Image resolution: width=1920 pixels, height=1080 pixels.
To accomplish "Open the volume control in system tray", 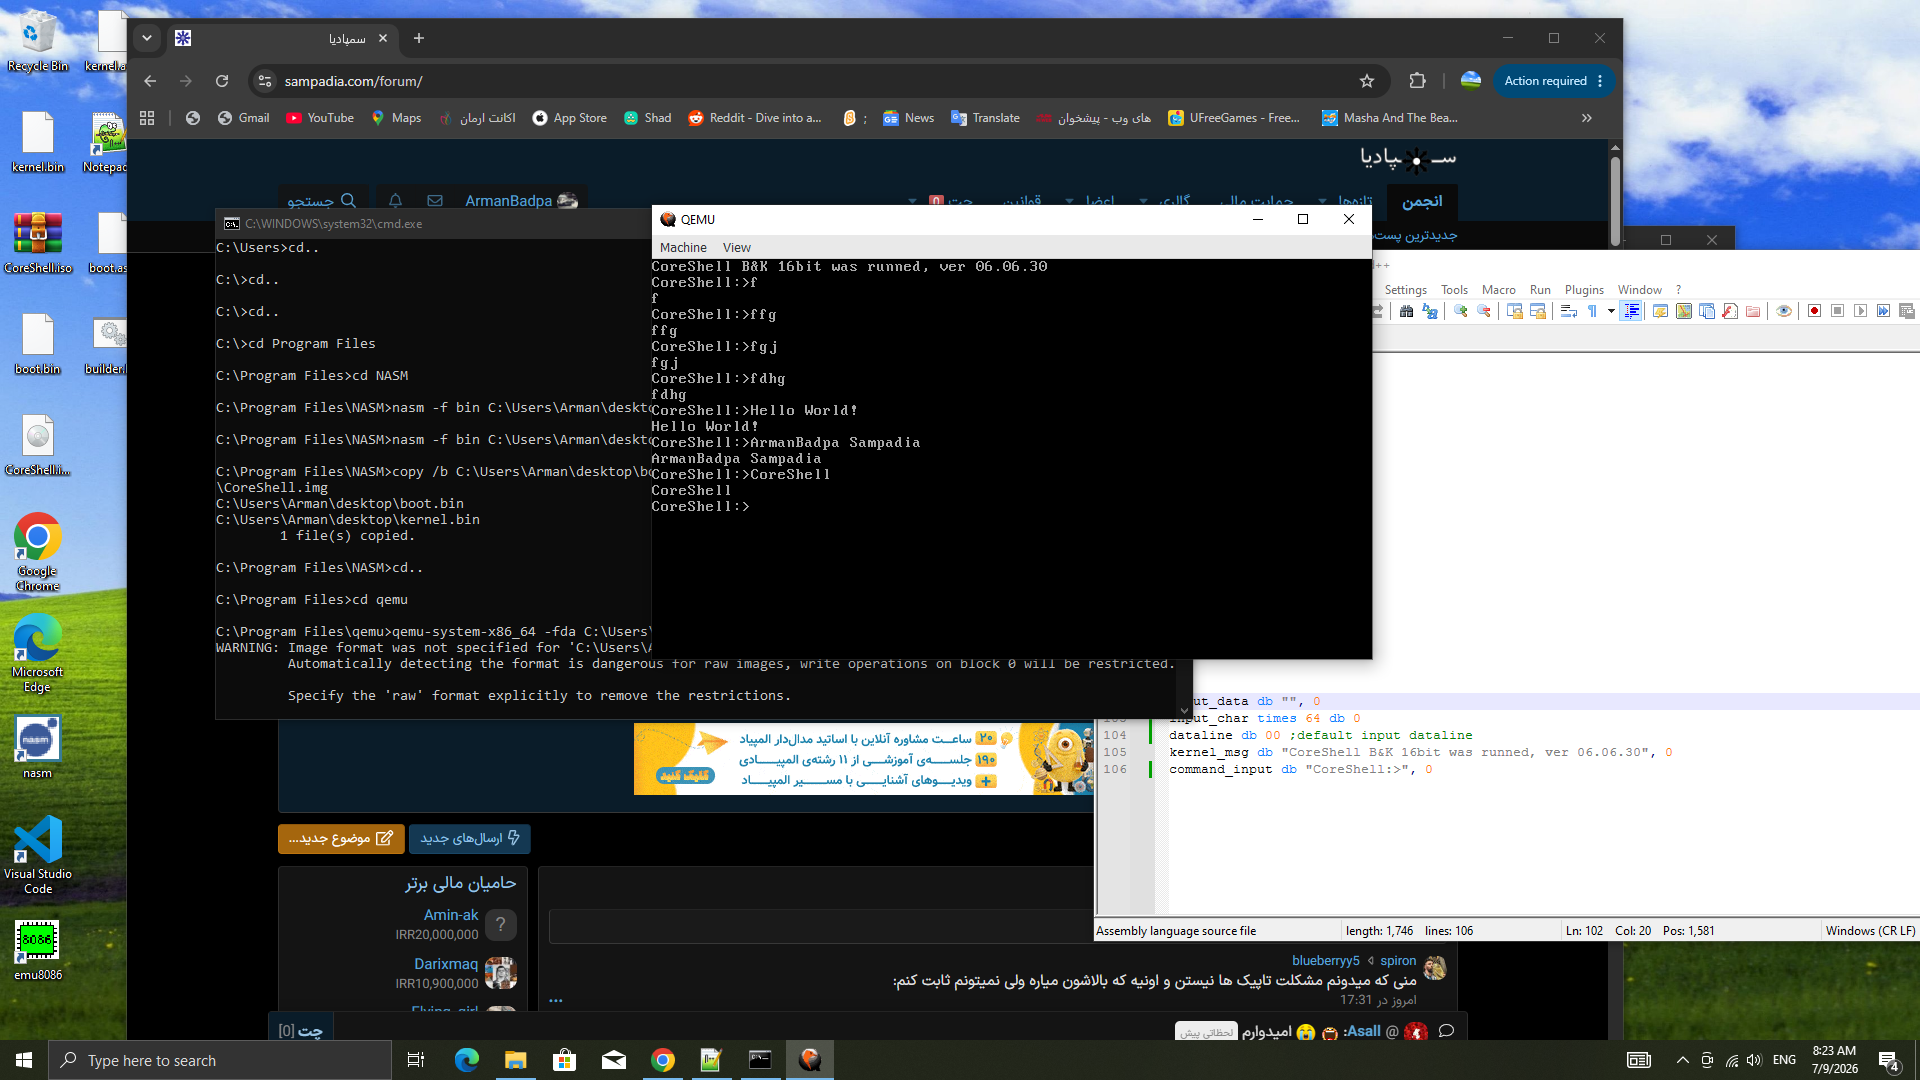I will point(1754,1060).
